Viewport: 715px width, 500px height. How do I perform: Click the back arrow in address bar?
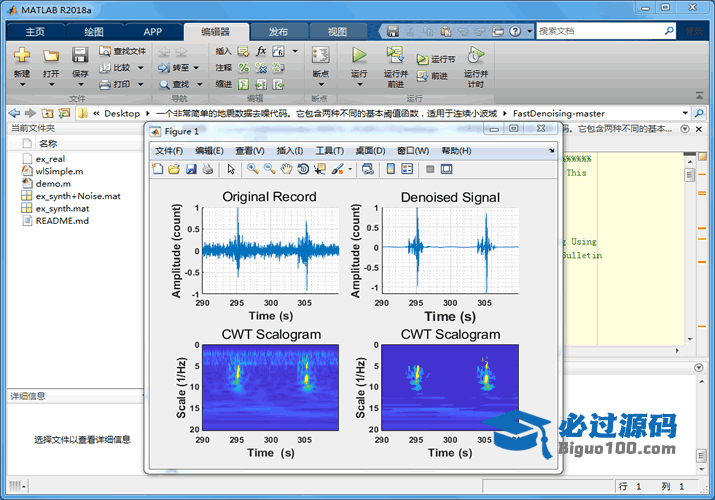tap(14, 113)
